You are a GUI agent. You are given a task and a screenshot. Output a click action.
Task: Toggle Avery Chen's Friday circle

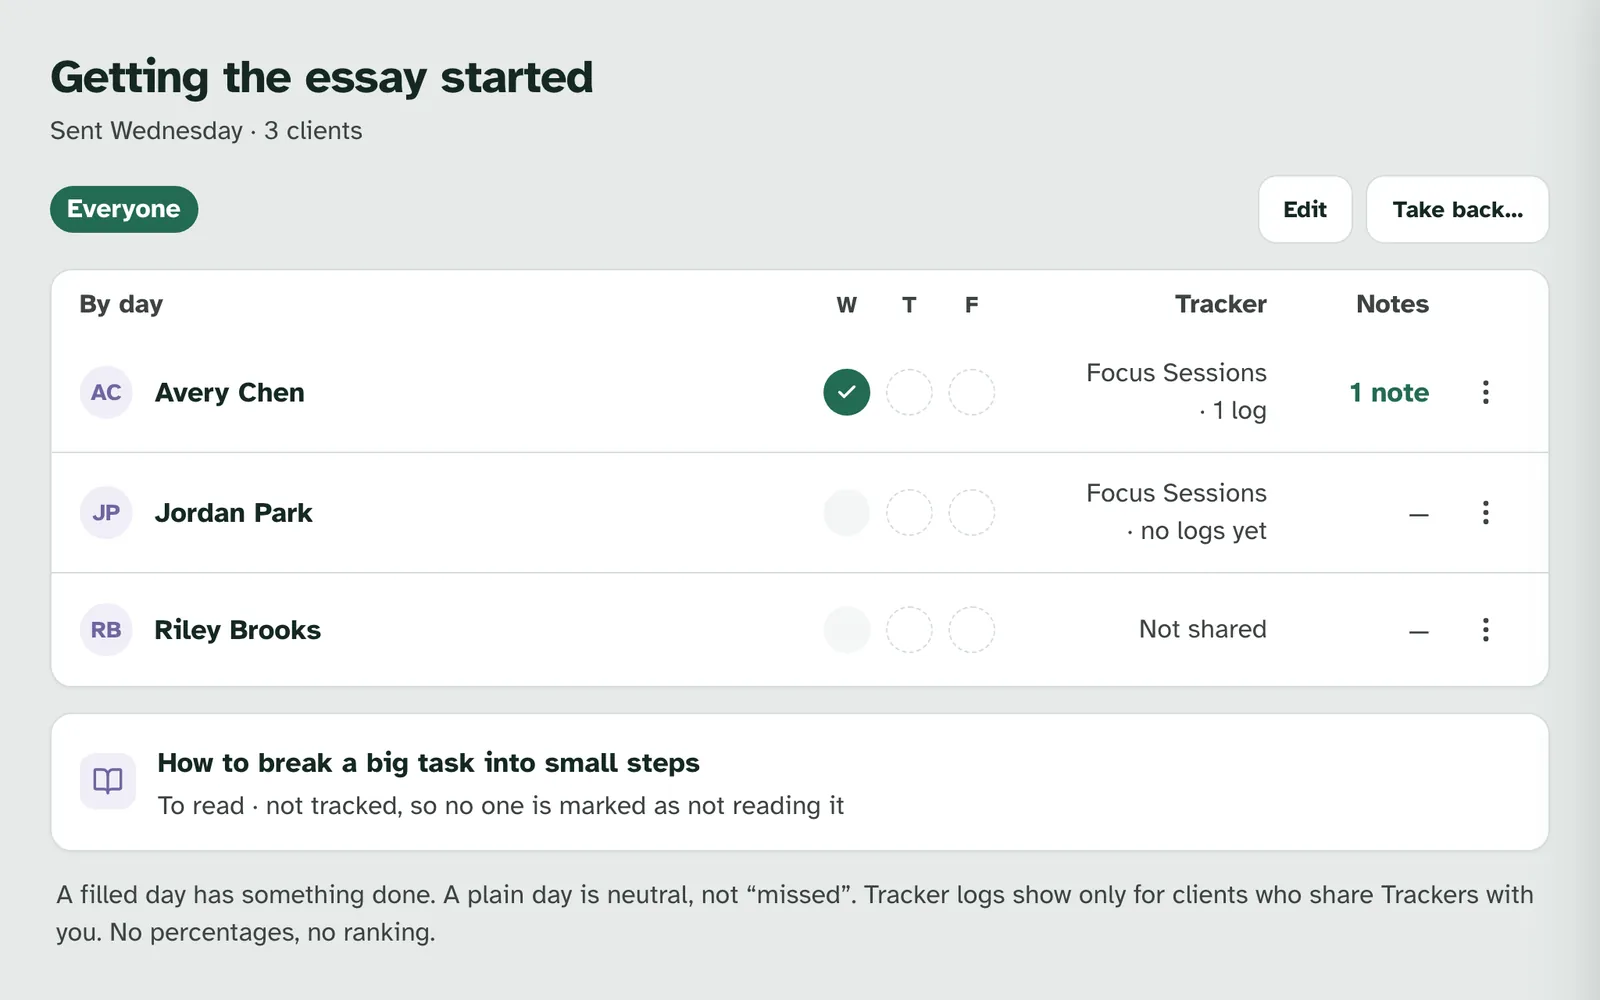(x=972, y=392)
